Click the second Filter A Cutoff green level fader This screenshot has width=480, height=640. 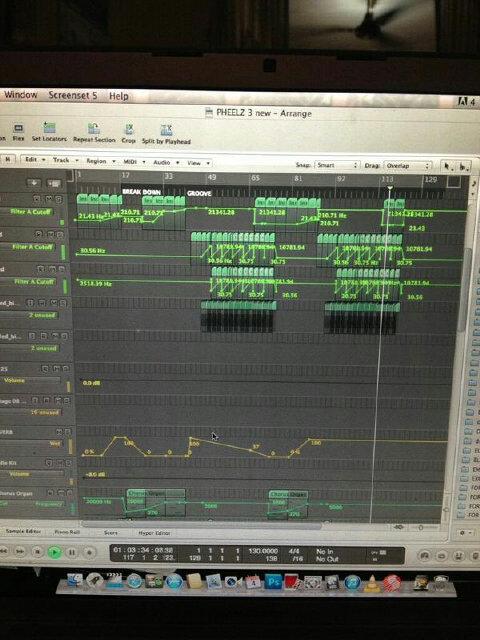(63, 252)
